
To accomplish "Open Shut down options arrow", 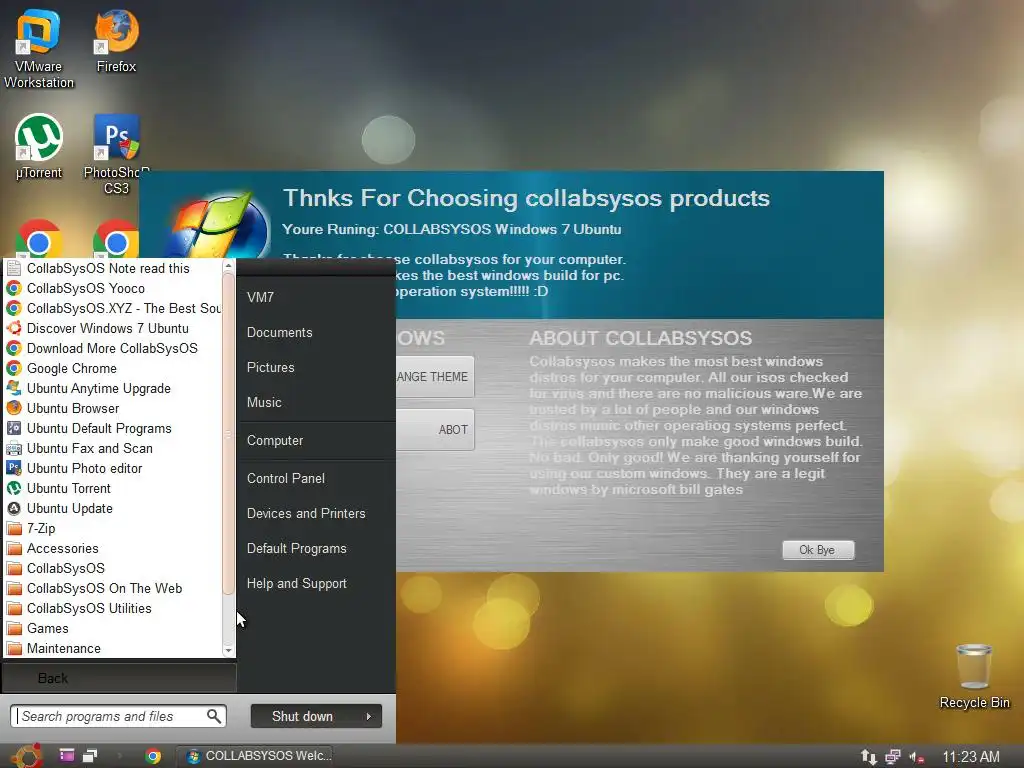I will [x=369, y=716].
